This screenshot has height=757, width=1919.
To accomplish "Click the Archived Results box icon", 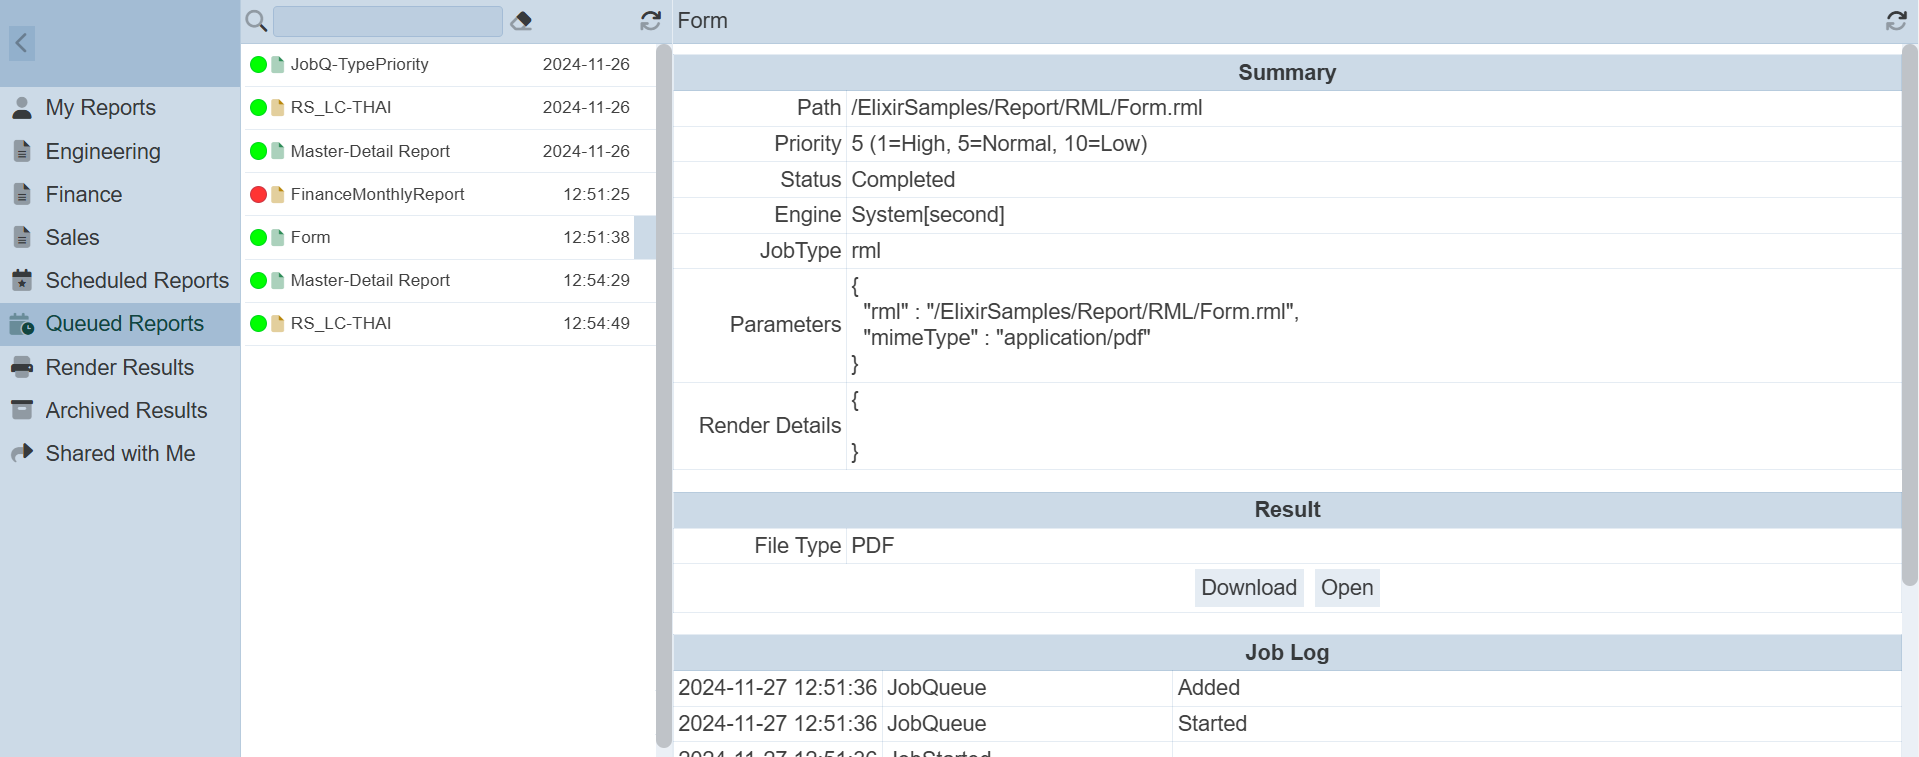I will click(22, 410).
